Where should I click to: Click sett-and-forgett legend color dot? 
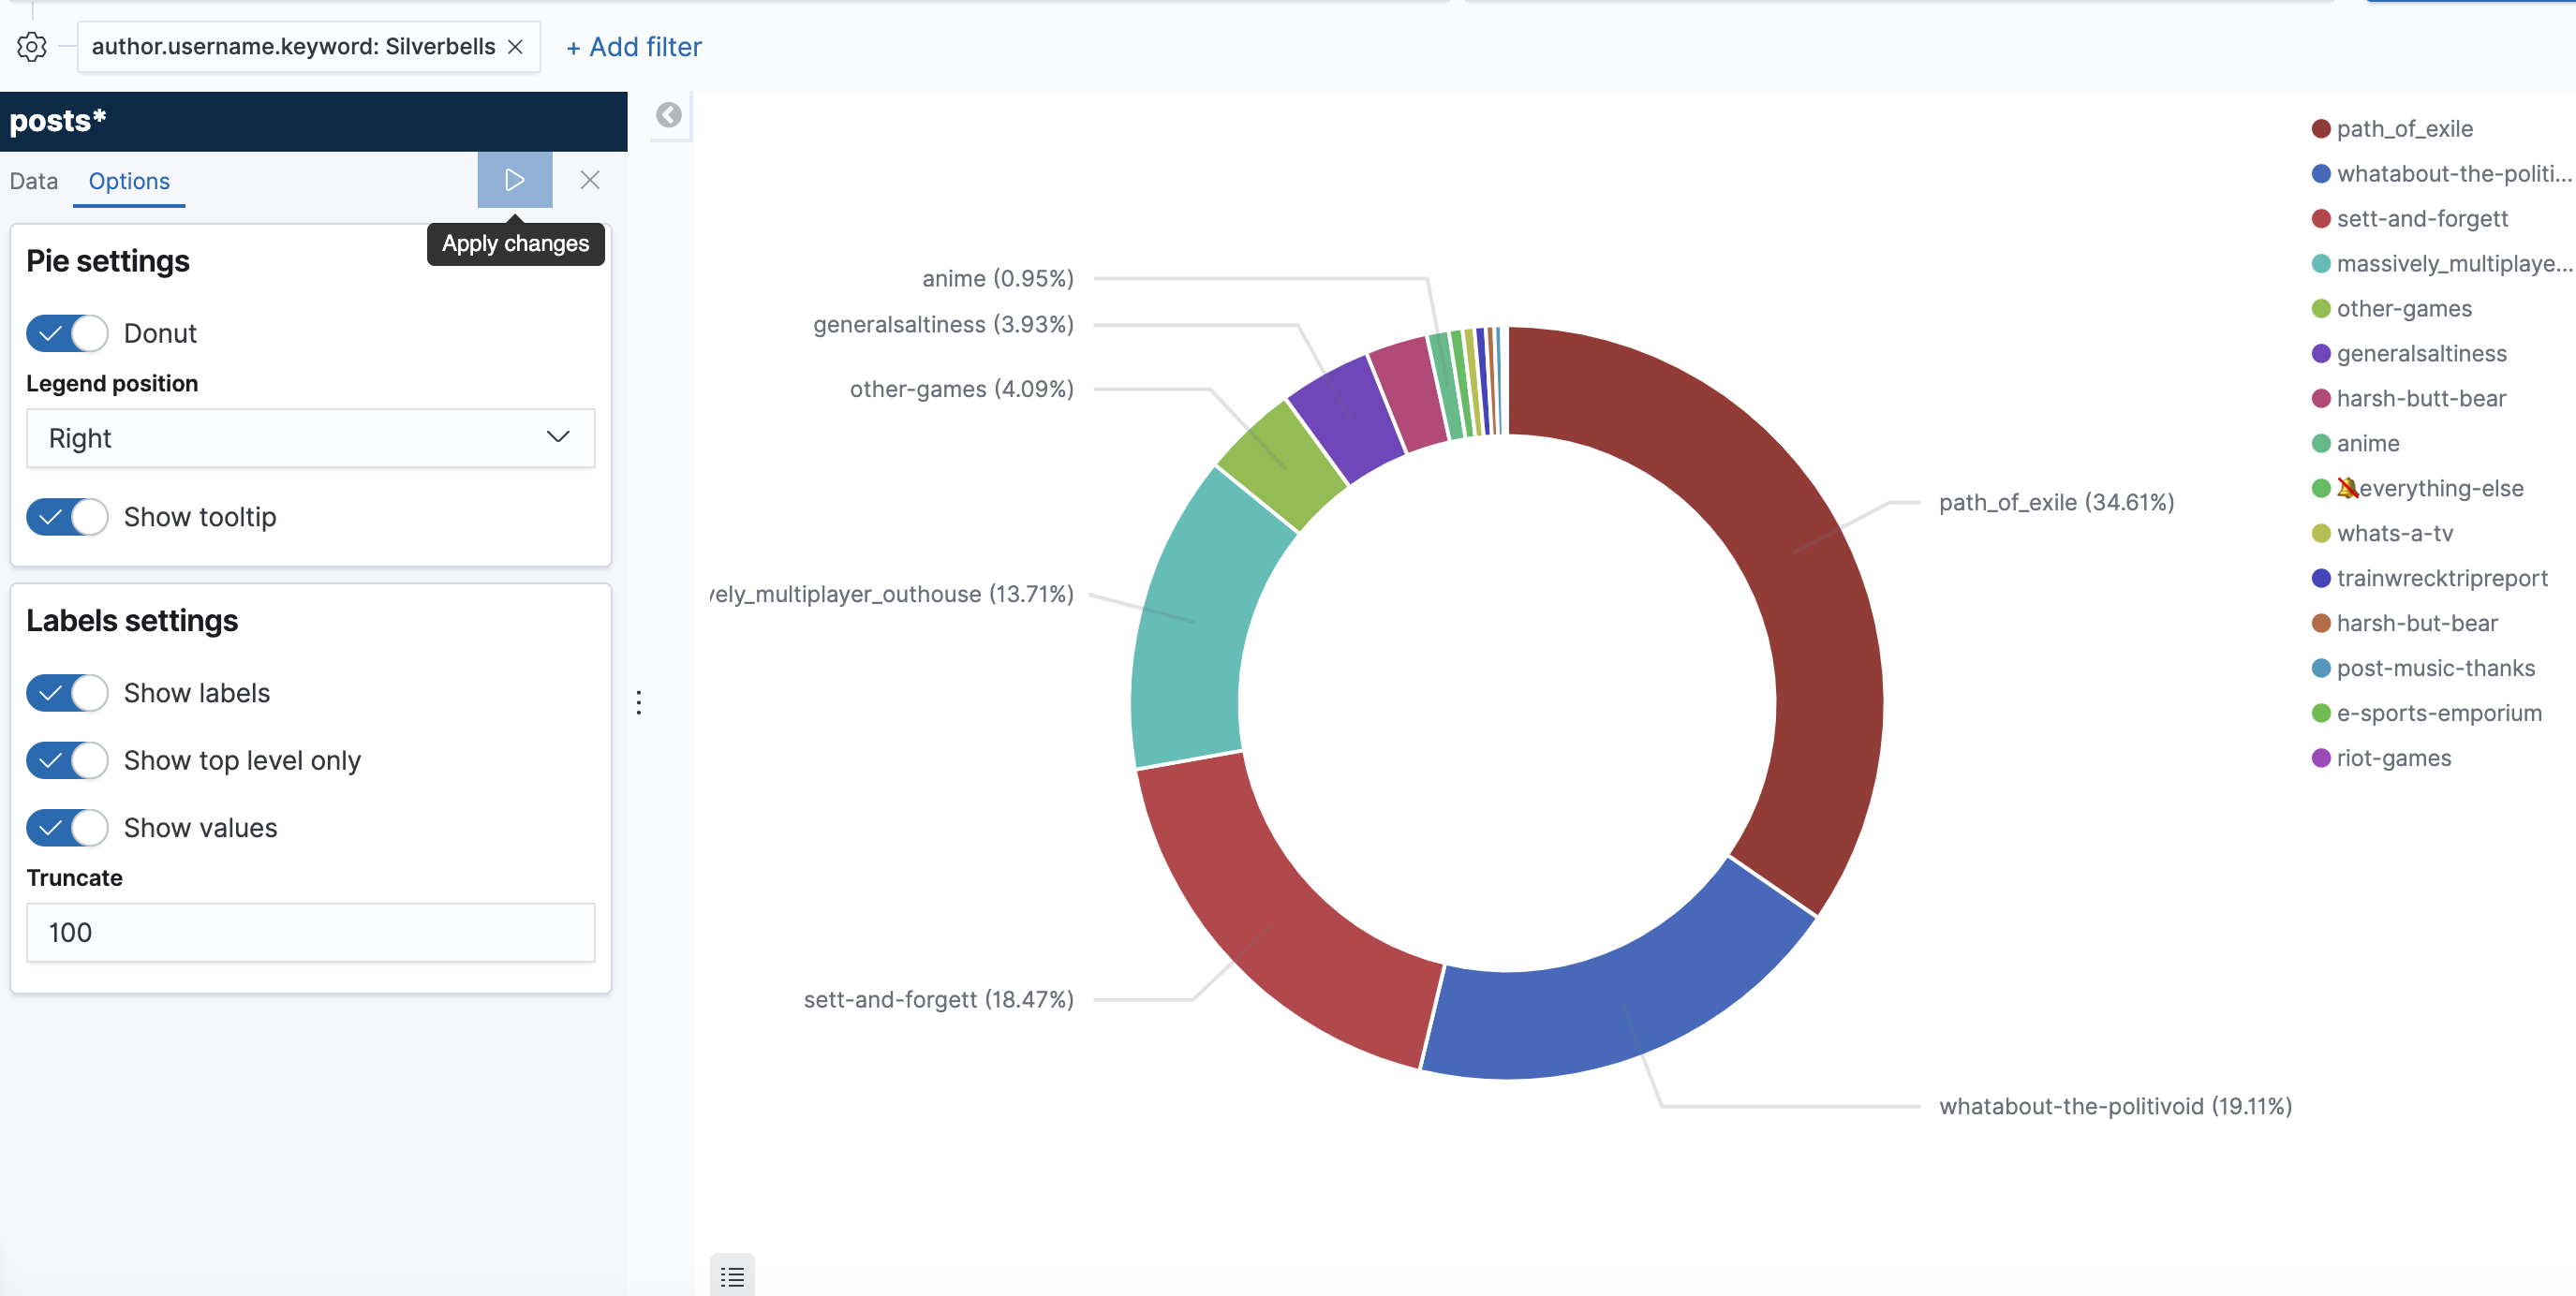(2321, 219)
